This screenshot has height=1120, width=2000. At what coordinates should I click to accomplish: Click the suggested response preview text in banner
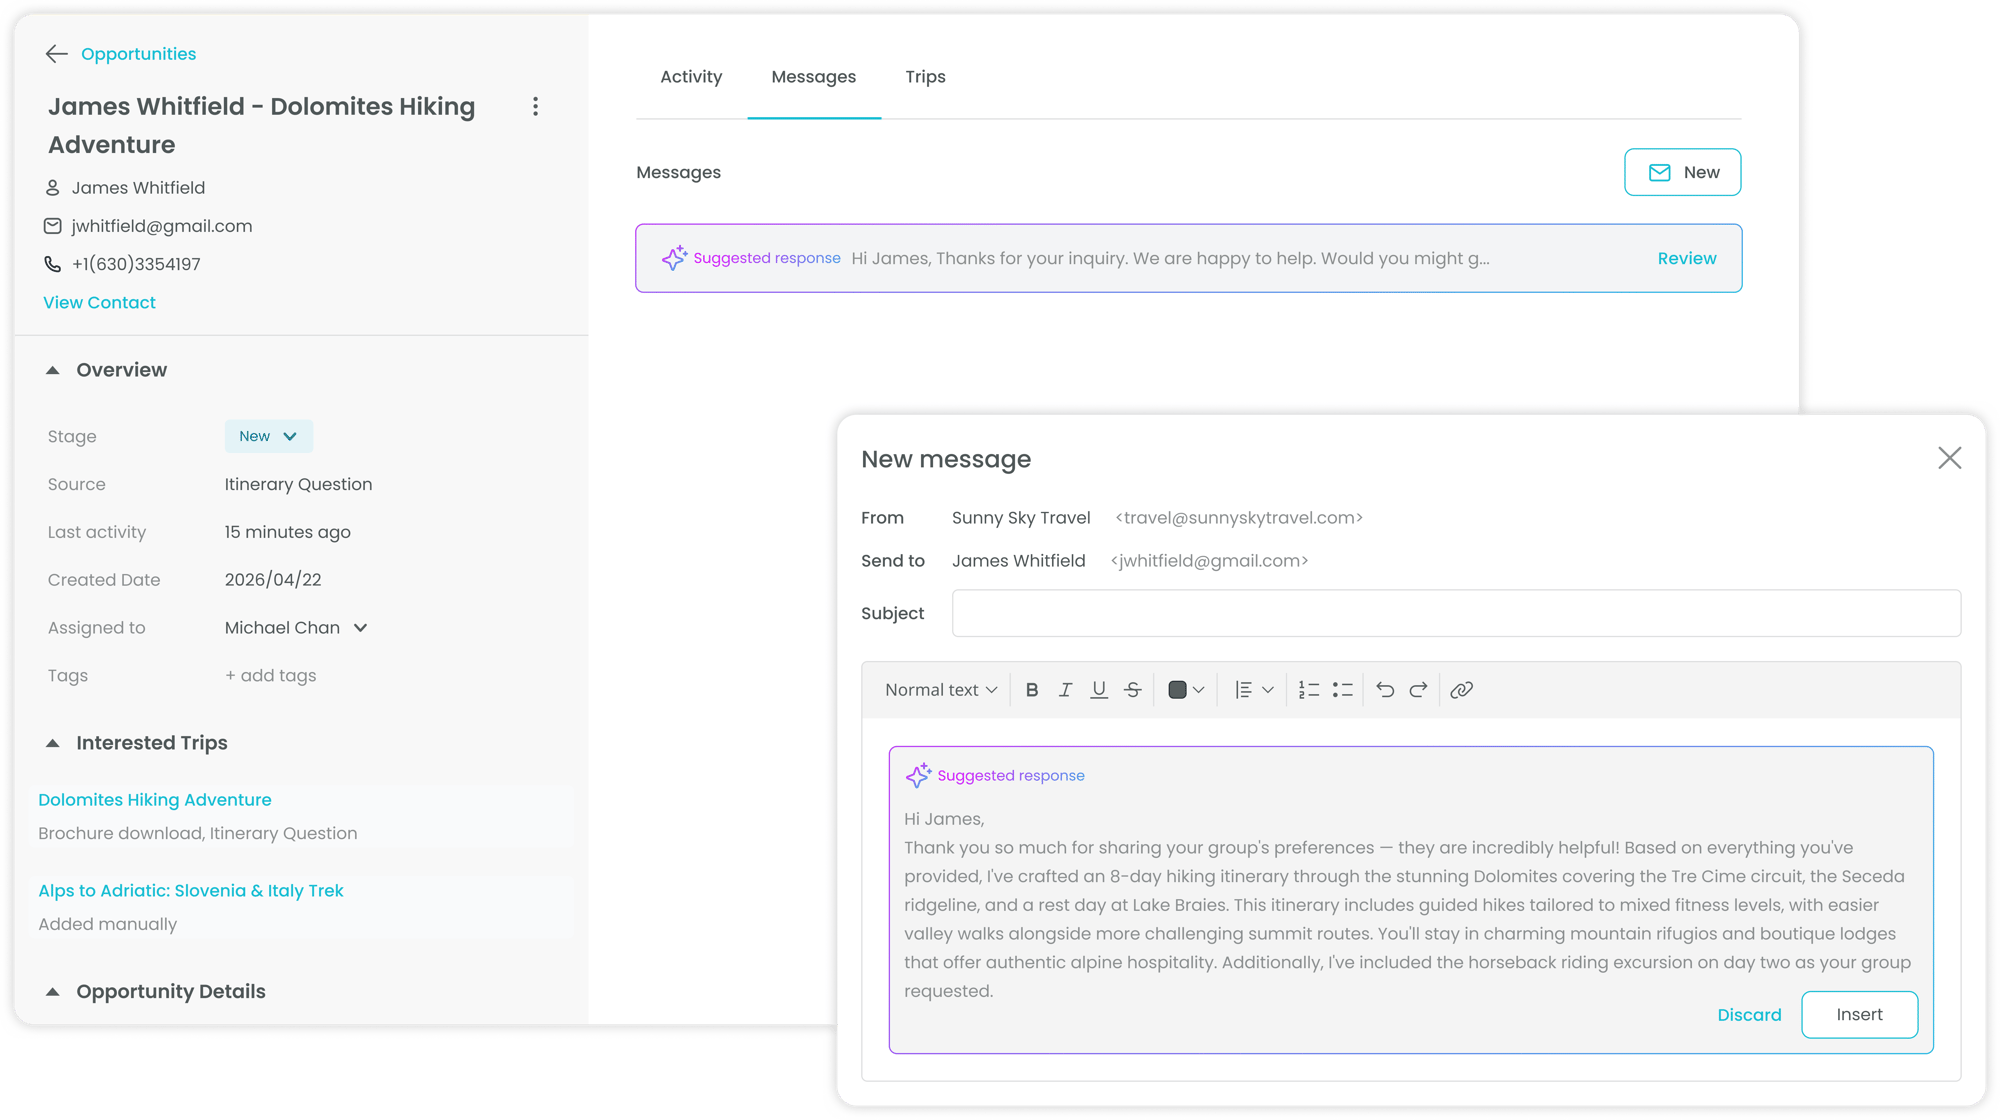click(x=1170, y=258)
